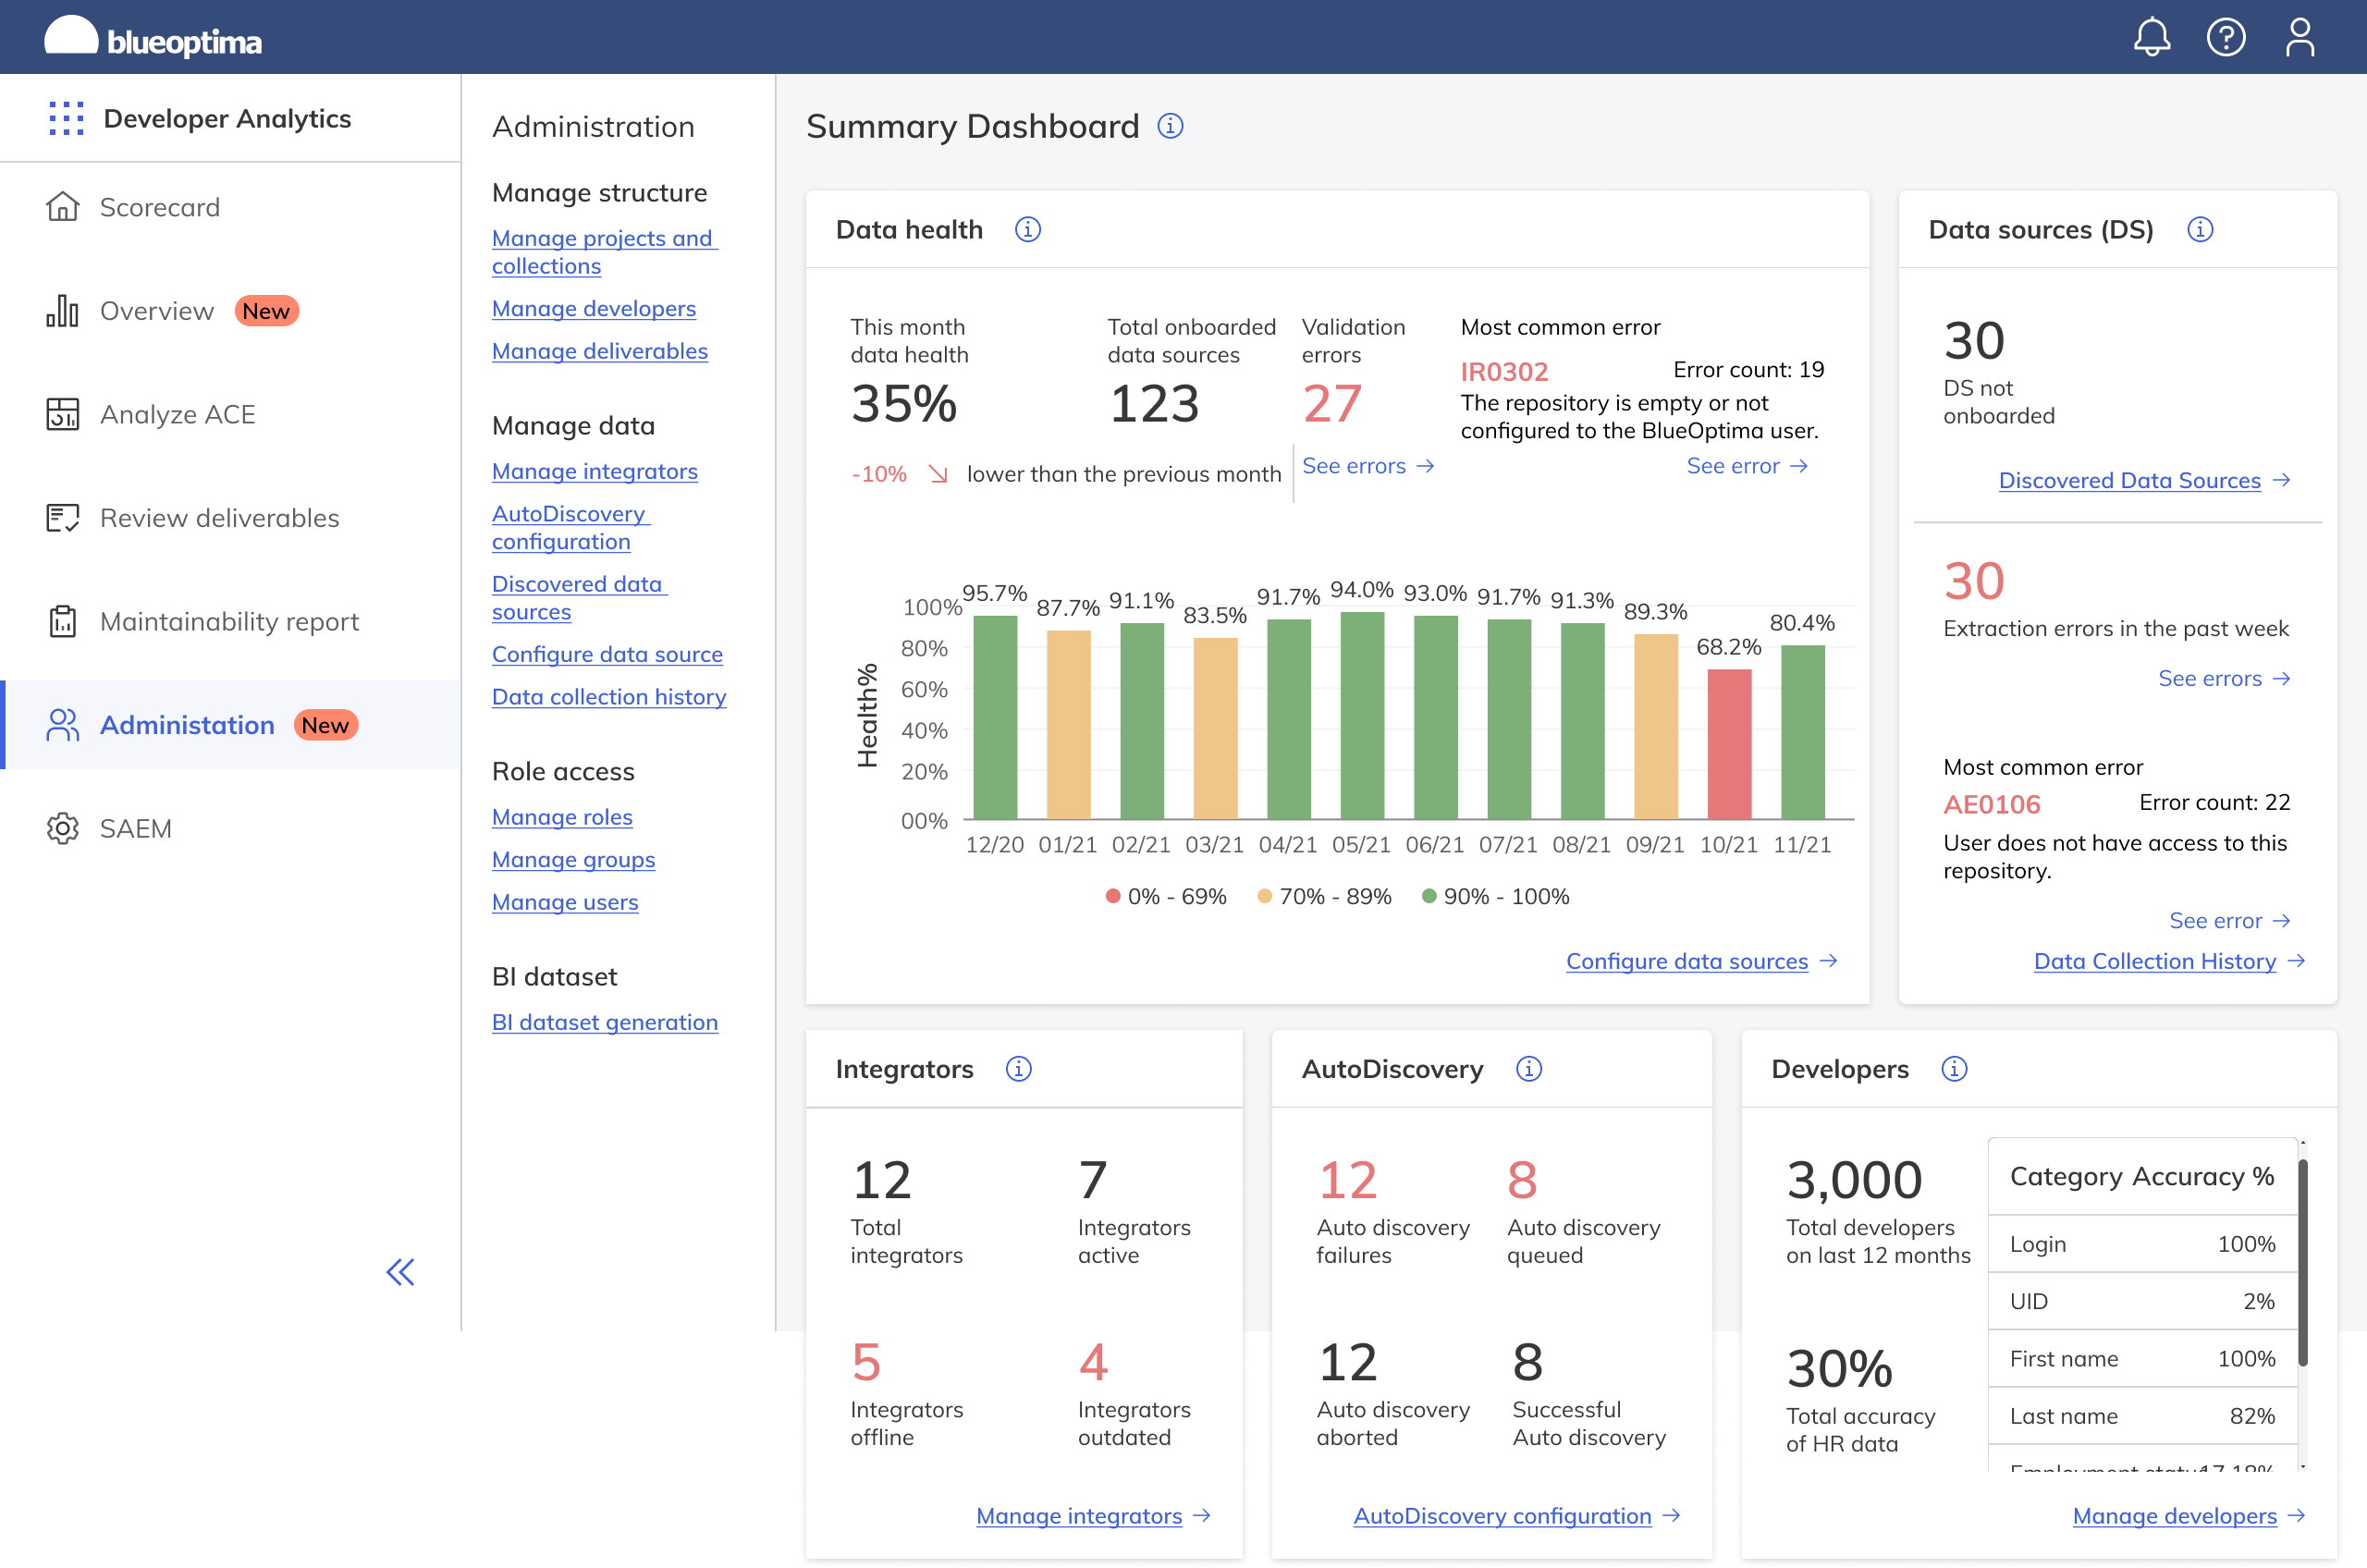Click error code AE0106

click(x=1991, y=804)
